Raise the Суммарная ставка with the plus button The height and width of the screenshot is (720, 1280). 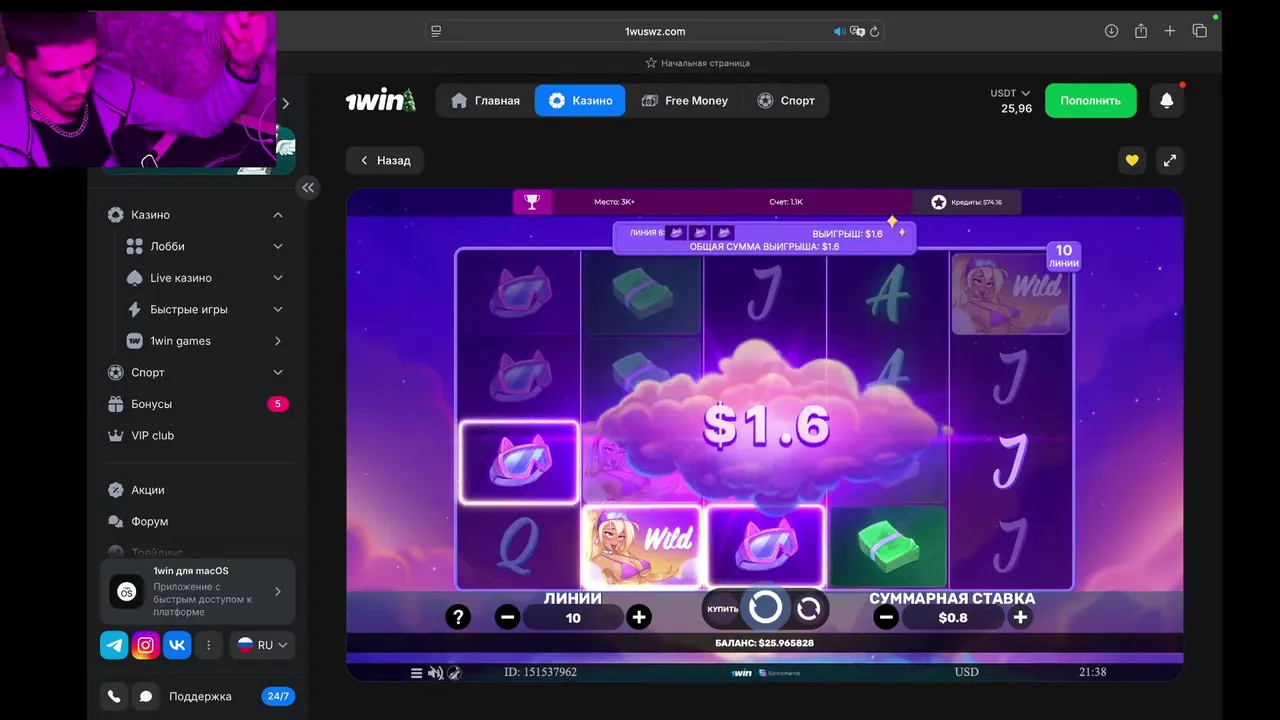coord(1020,617)
